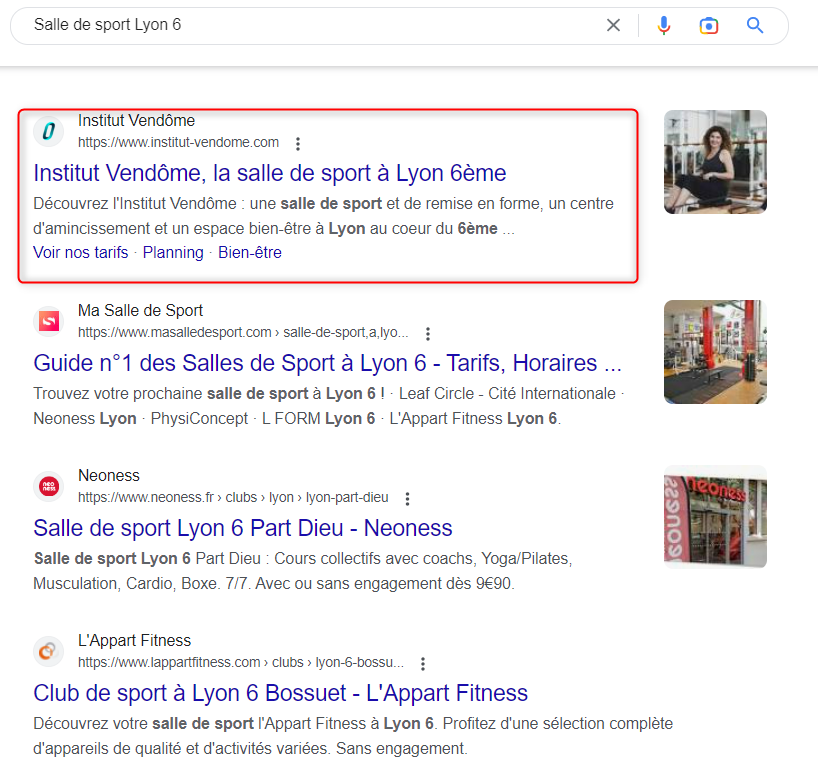Open three-dot menu beside masalledesport.com URL
The image size is (818, 771).
pyautogui.click(x=428, y=333)
